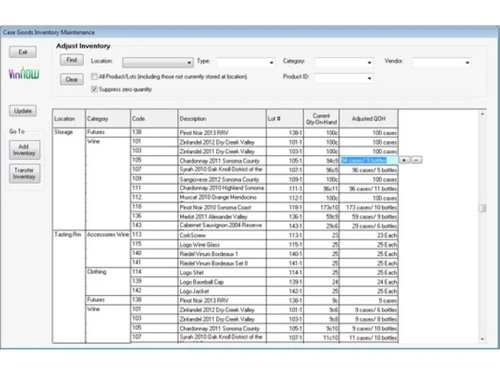This screenshot has height=375, width=500.
Task: Select the Accessories Wine category cell
Action: click(108, 248)
